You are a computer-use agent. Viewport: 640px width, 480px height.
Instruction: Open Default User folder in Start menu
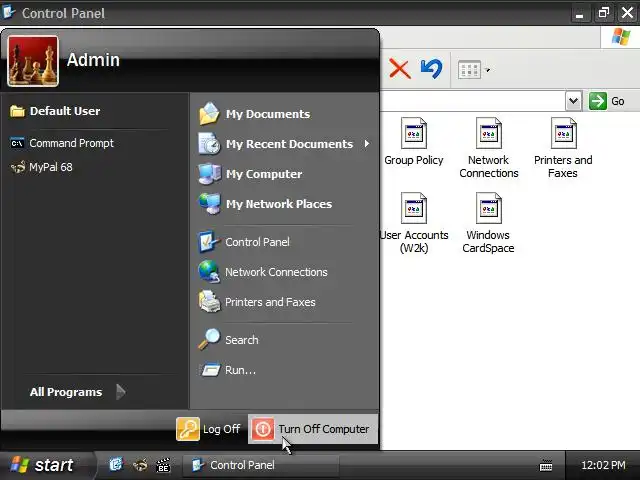tap(55, 111)
